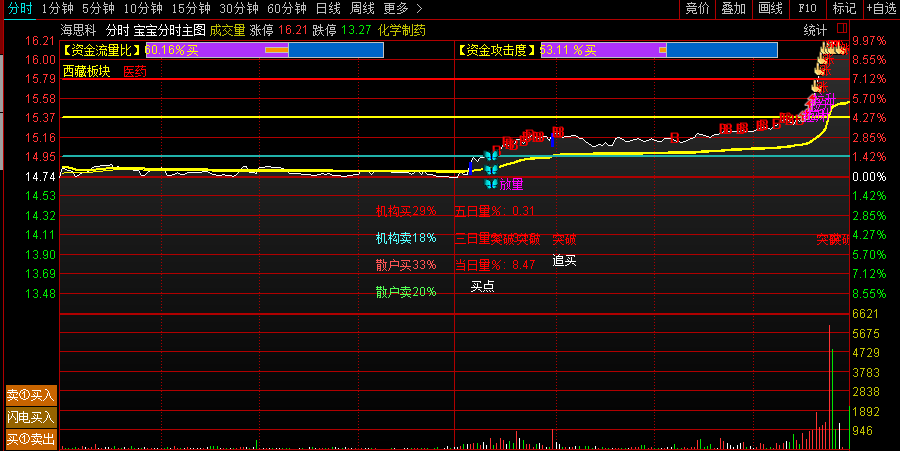900x451 pixels.
Task: Click the 资金流量比 purple buy bar
Action: coord(217,50)
